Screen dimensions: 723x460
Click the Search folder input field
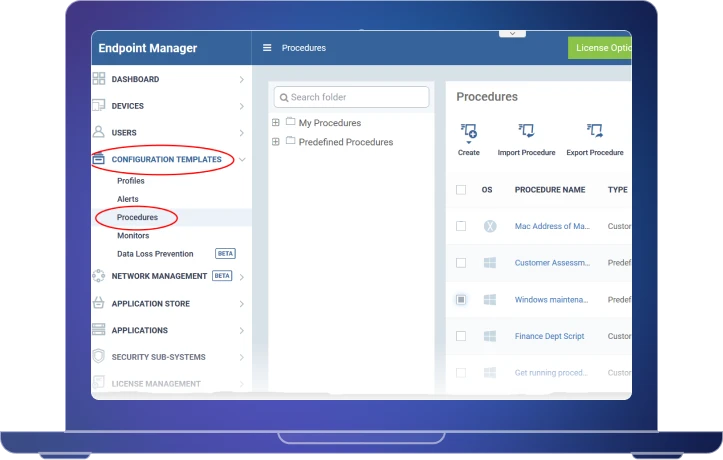[350, 97]
